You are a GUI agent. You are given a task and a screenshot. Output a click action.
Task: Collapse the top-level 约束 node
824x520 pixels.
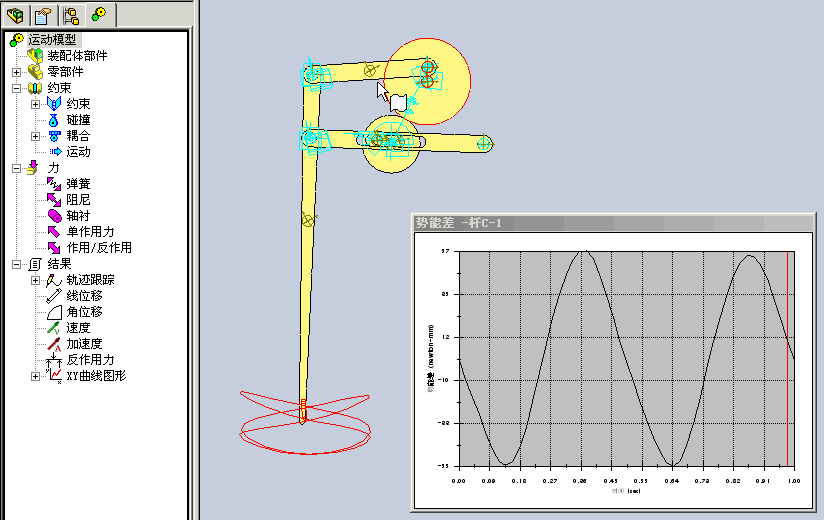16,88
